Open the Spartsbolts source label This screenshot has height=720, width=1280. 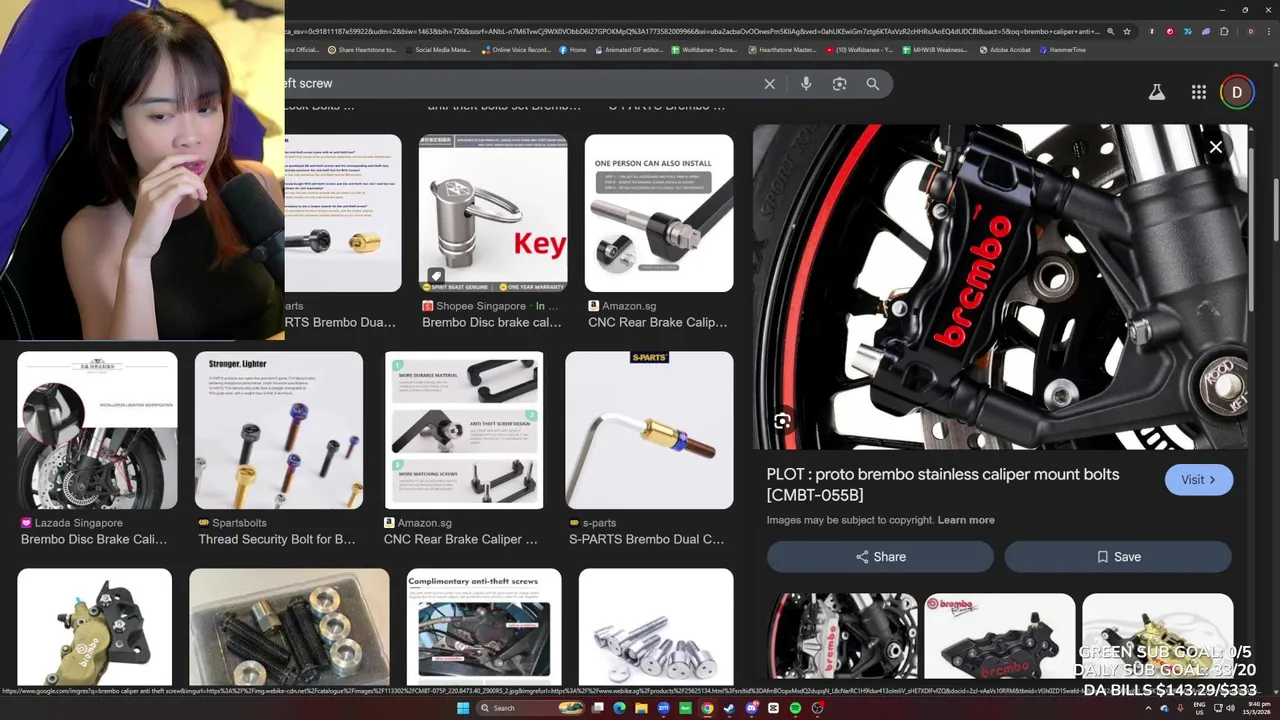click(x=232, y=523)
